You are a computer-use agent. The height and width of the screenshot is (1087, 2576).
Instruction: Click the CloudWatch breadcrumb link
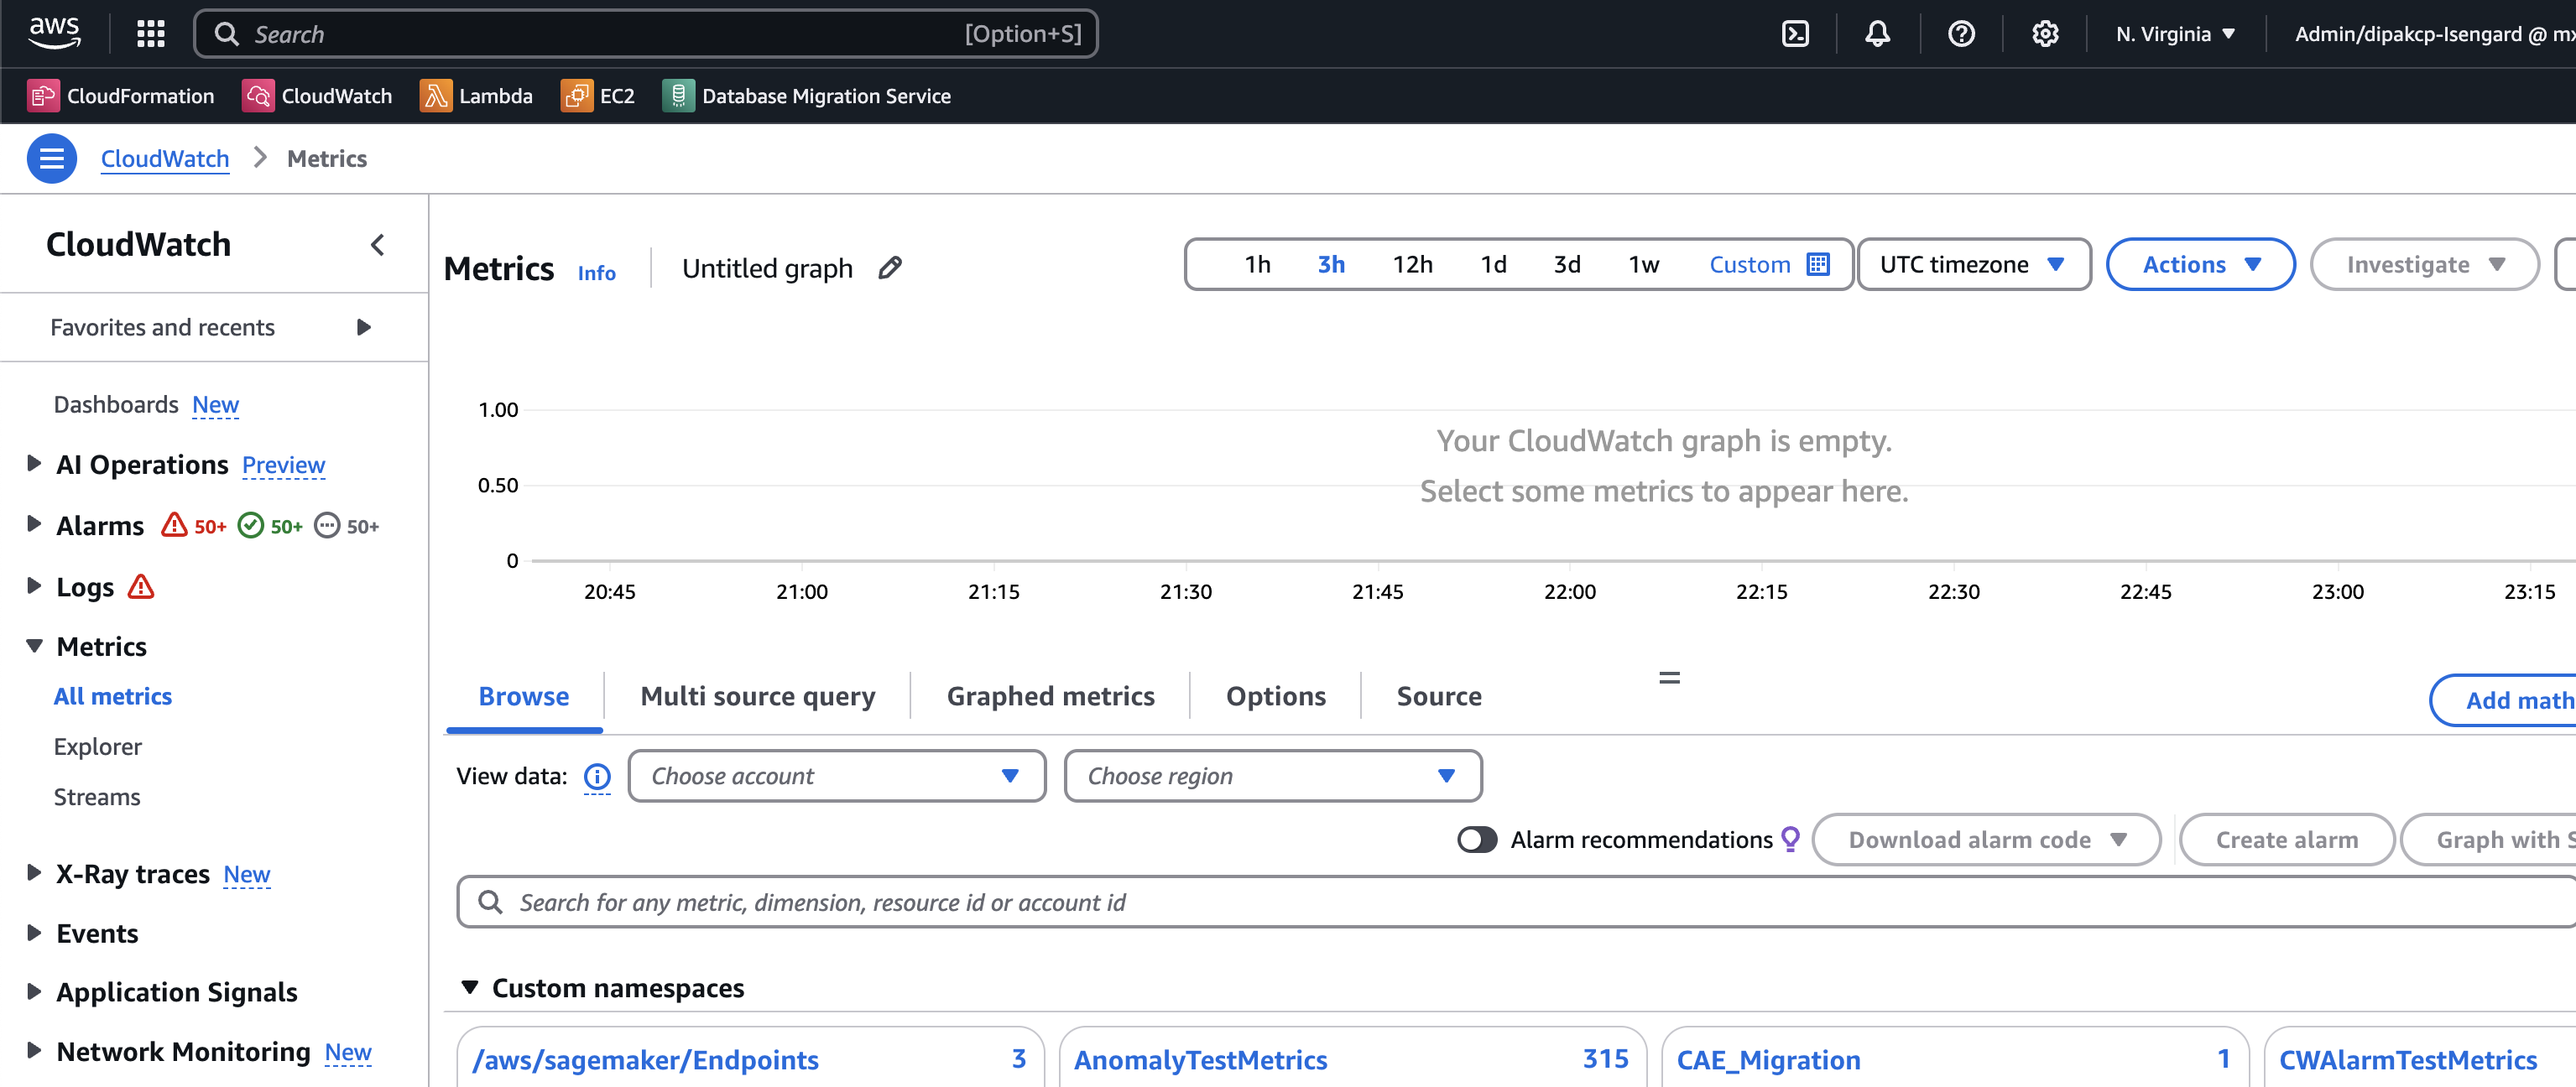[165, 158]
